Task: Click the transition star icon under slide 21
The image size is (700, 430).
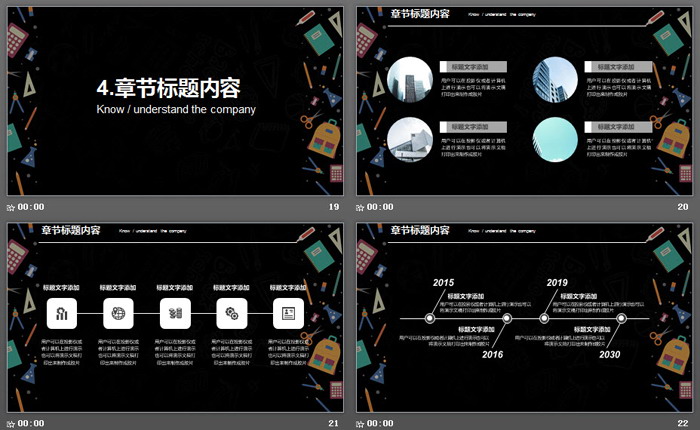Action: [11, 424]
